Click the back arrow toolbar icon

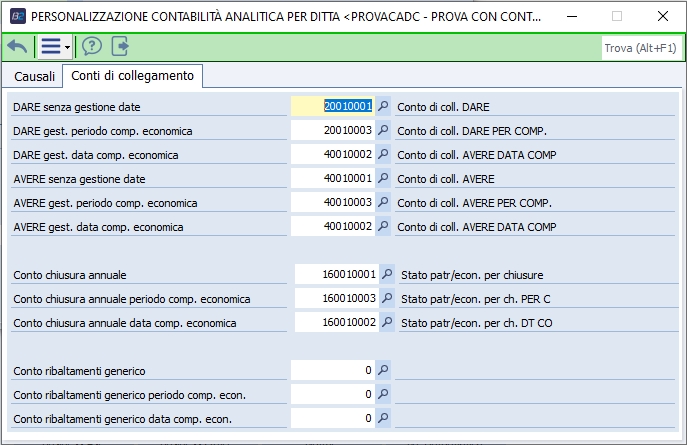[17, 47]
